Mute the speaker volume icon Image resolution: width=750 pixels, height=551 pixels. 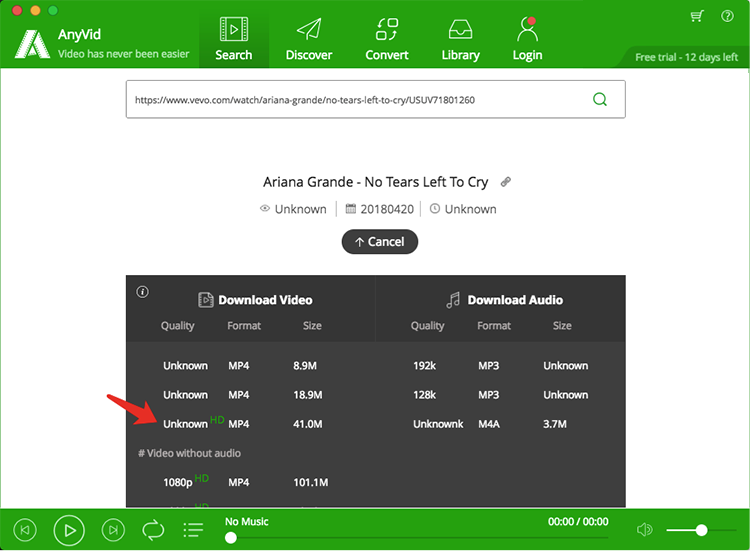point(645,529)
